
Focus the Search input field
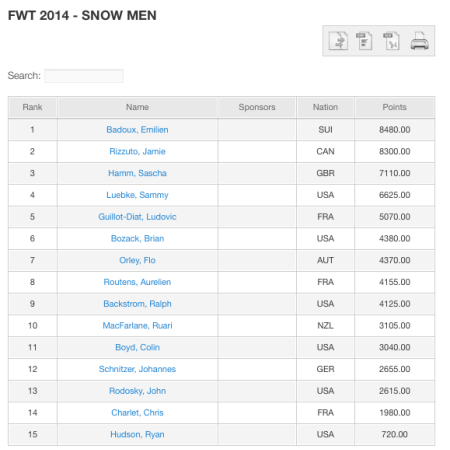(x=84, y=76)
